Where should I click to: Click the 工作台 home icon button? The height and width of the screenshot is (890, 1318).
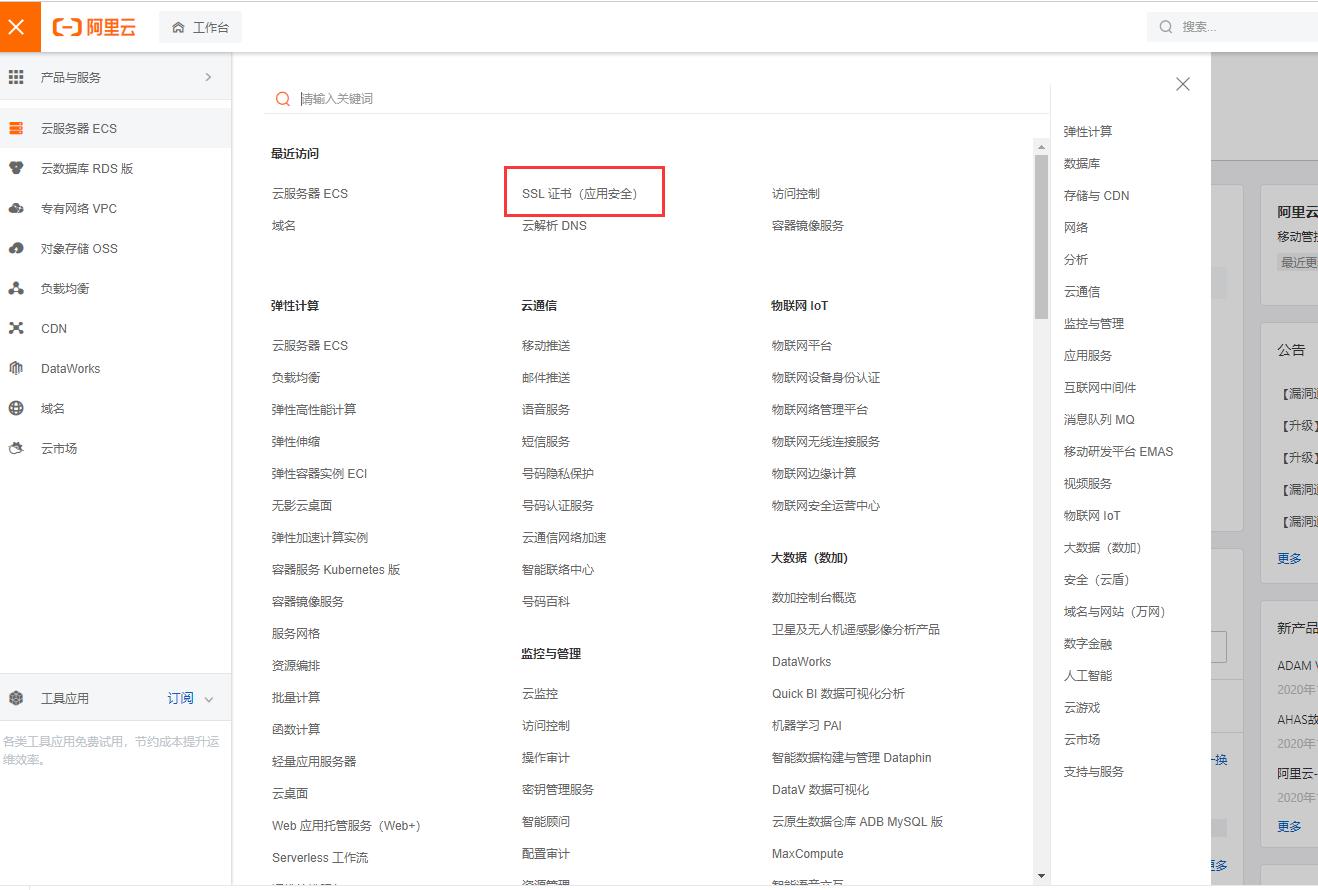point(200,27)
